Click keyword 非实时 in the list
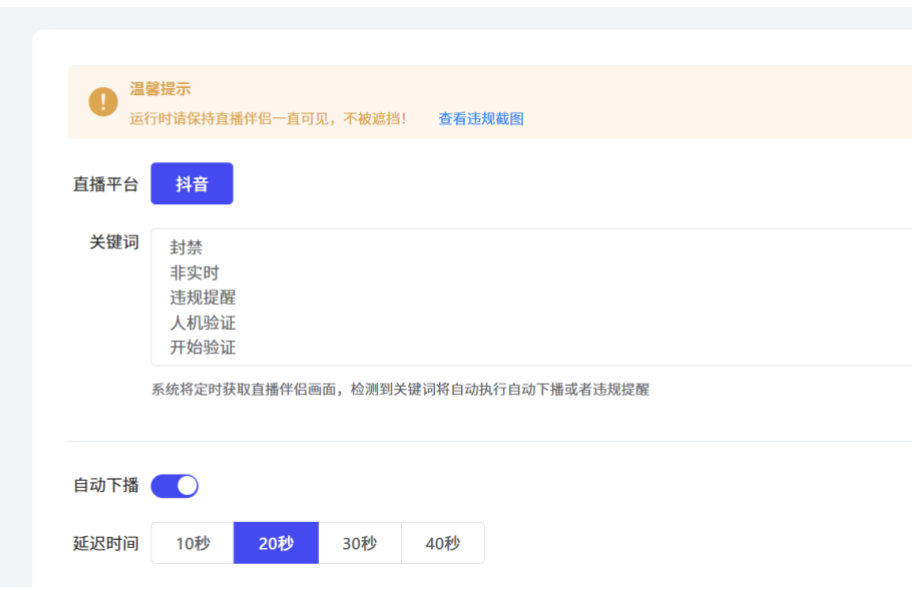Viewport: 912px width, 590px height. pos(194,273)
